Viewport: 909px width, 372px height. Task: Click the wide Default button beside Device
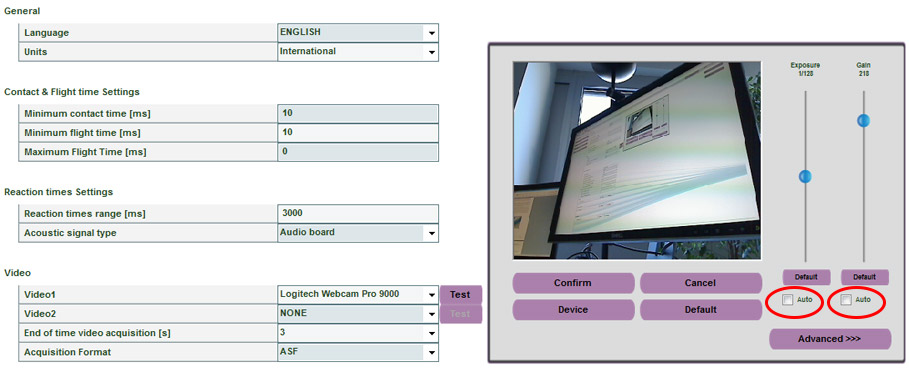(x=700, y=309)
